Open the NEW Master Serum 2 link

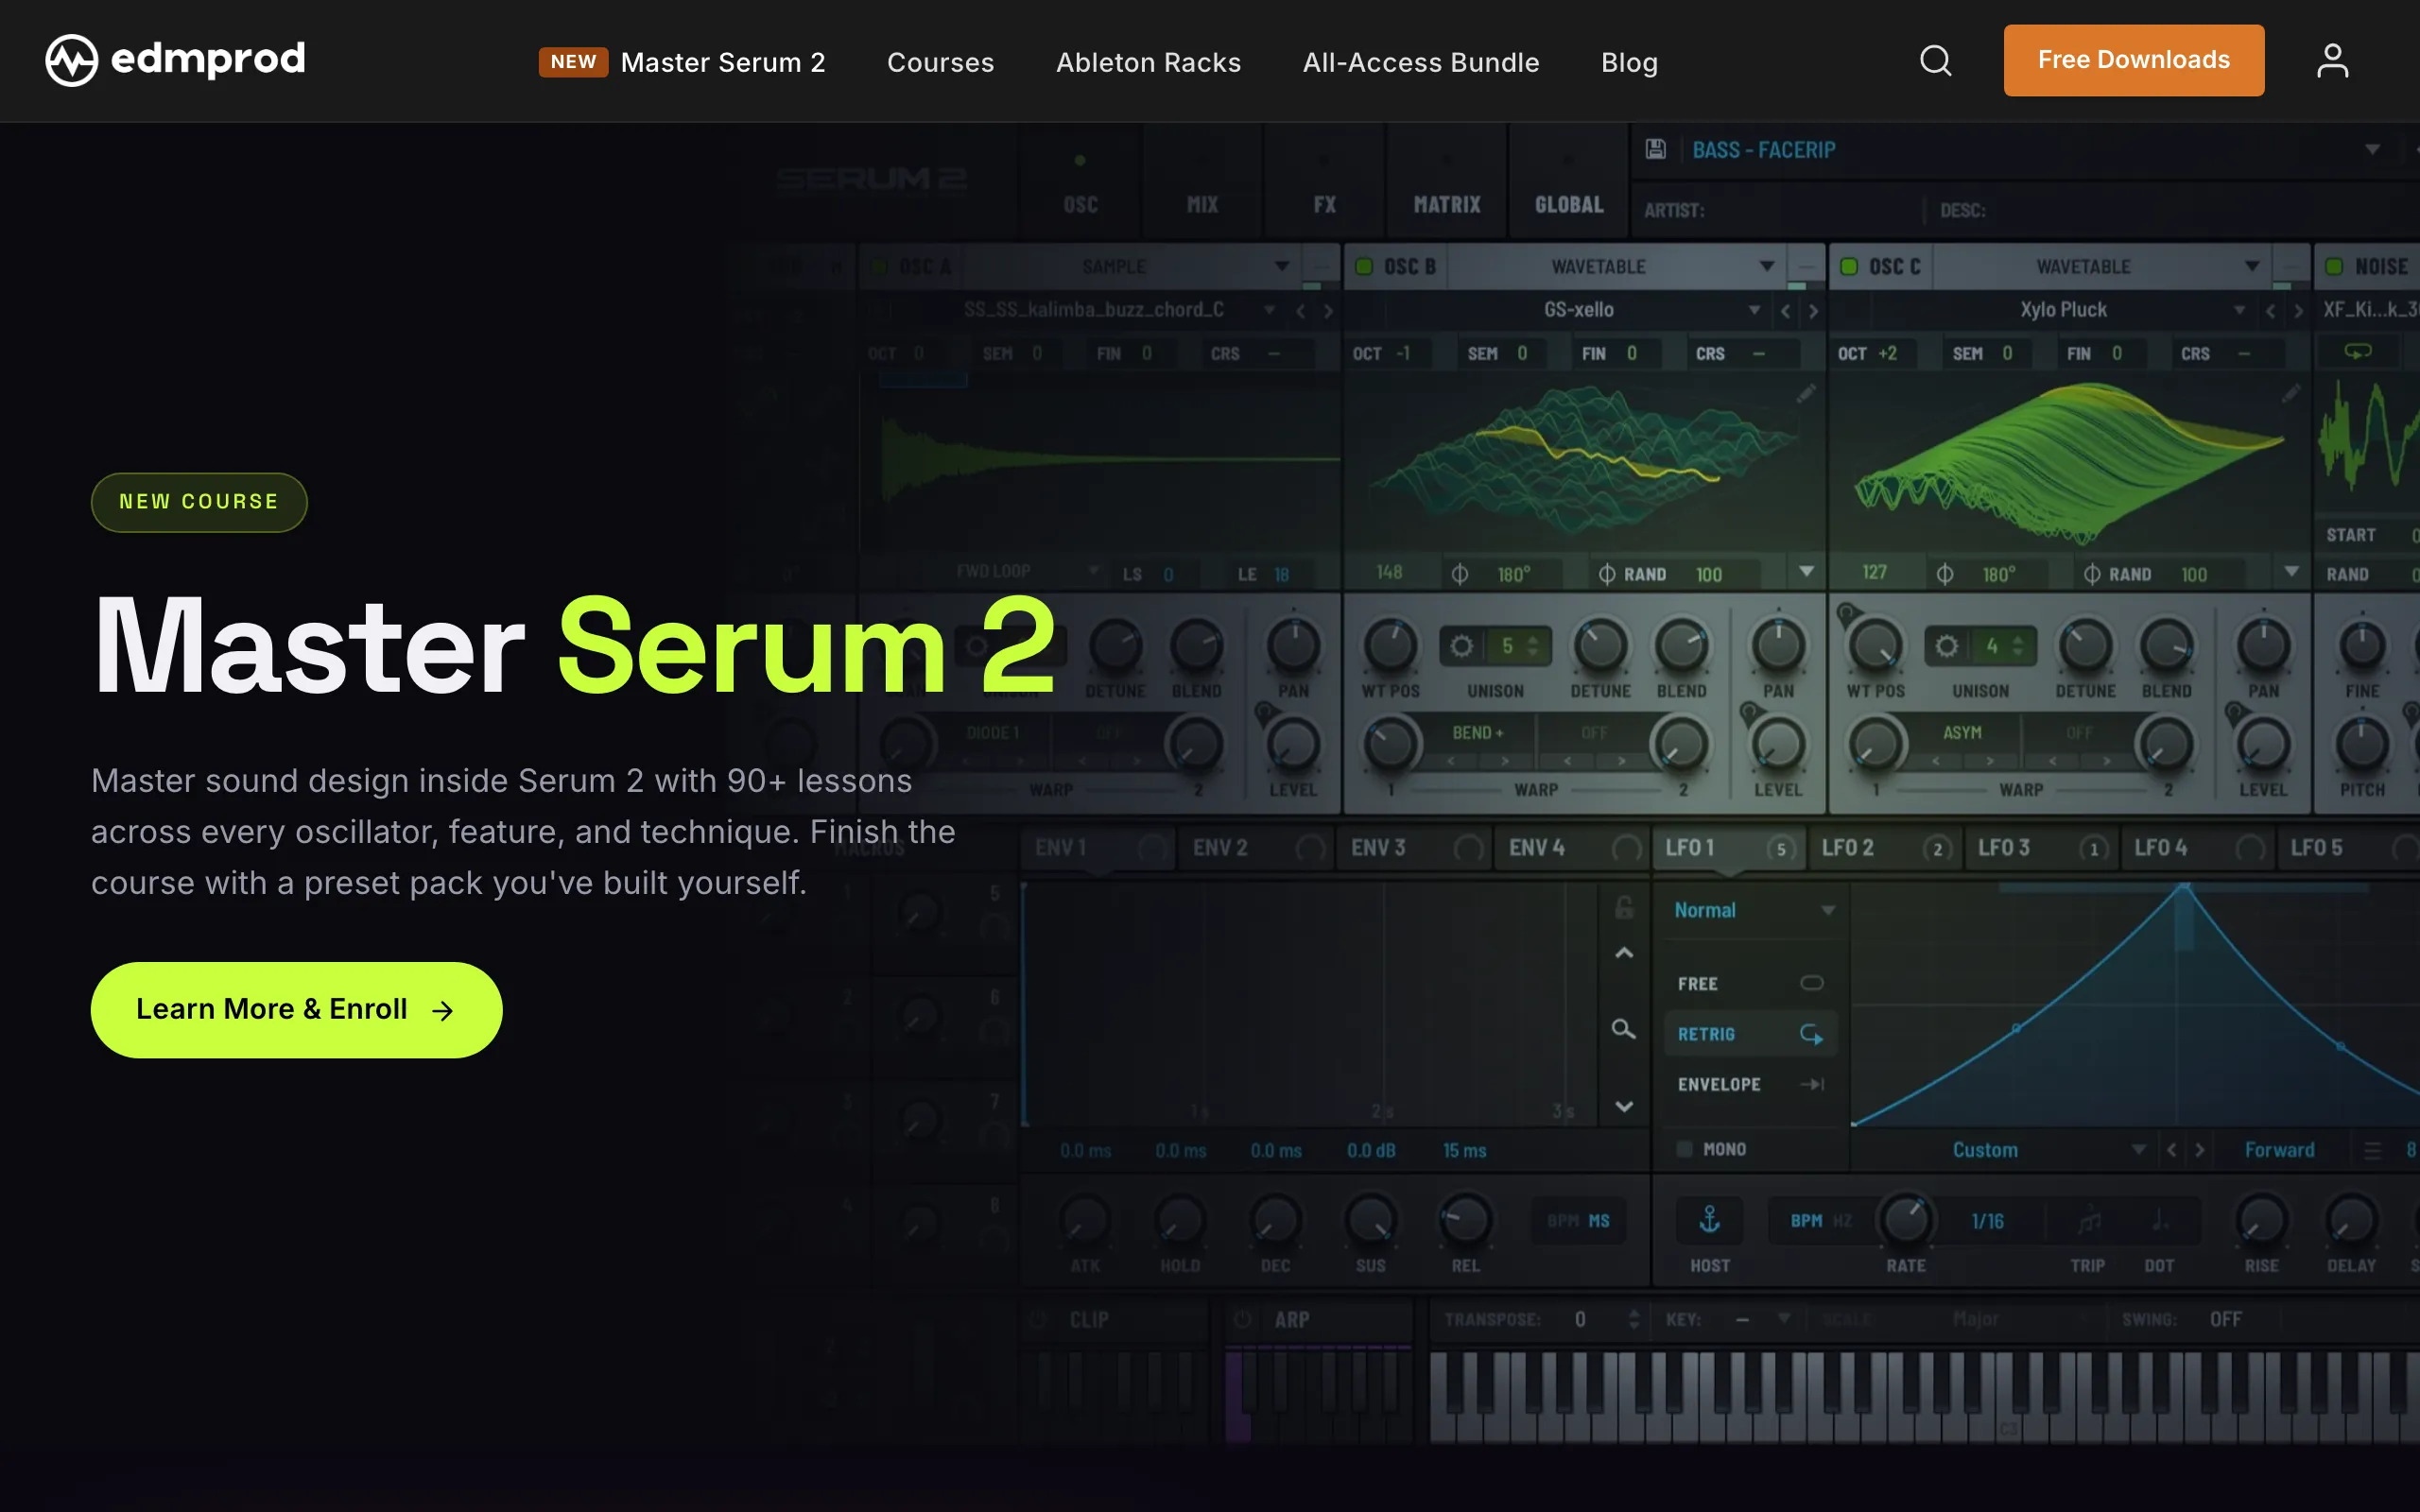(x=682, y=62)
